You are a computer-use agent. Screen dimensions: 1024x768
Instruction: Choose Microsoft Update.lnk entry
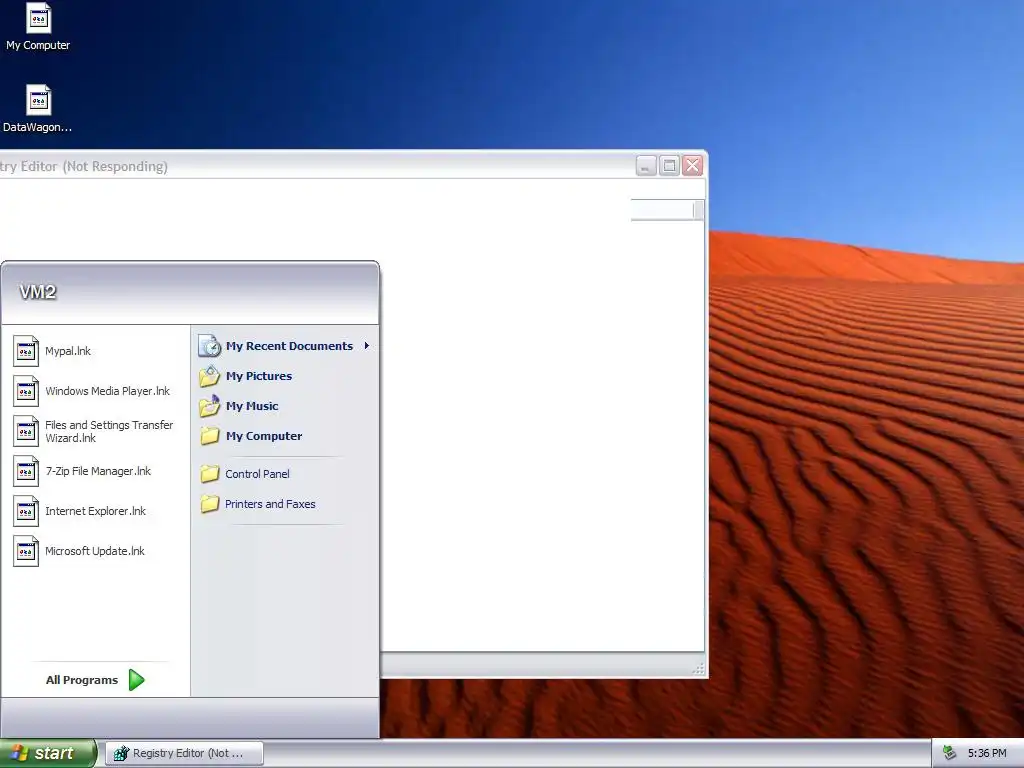coord(95,551)
